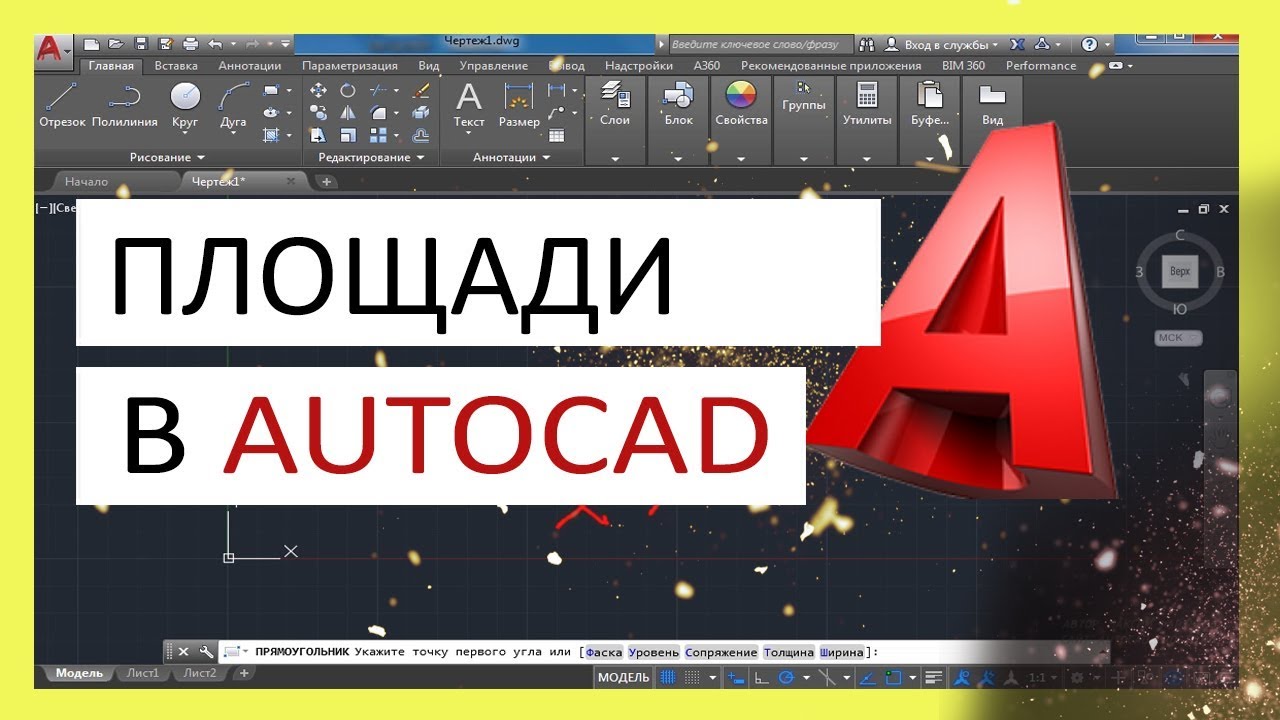Expand the Редактирование panel dropdown
Screen dimensions: 1280x720
(371, 158)
